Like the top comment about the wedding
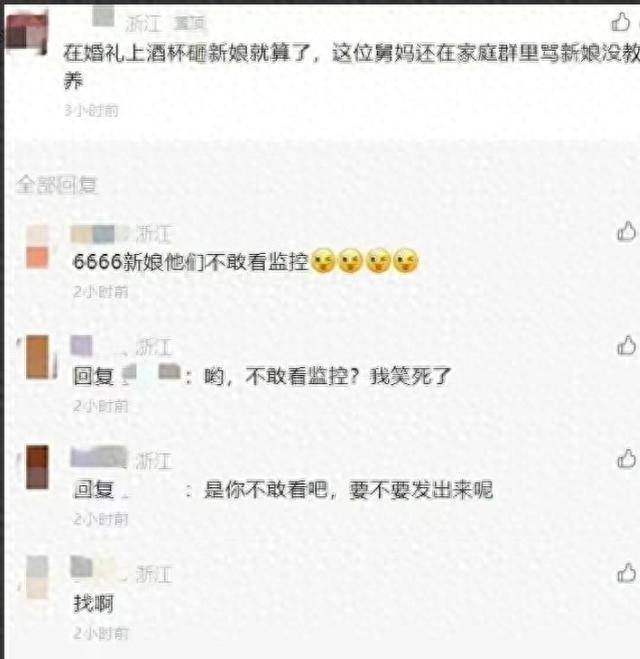 [620, 22]
